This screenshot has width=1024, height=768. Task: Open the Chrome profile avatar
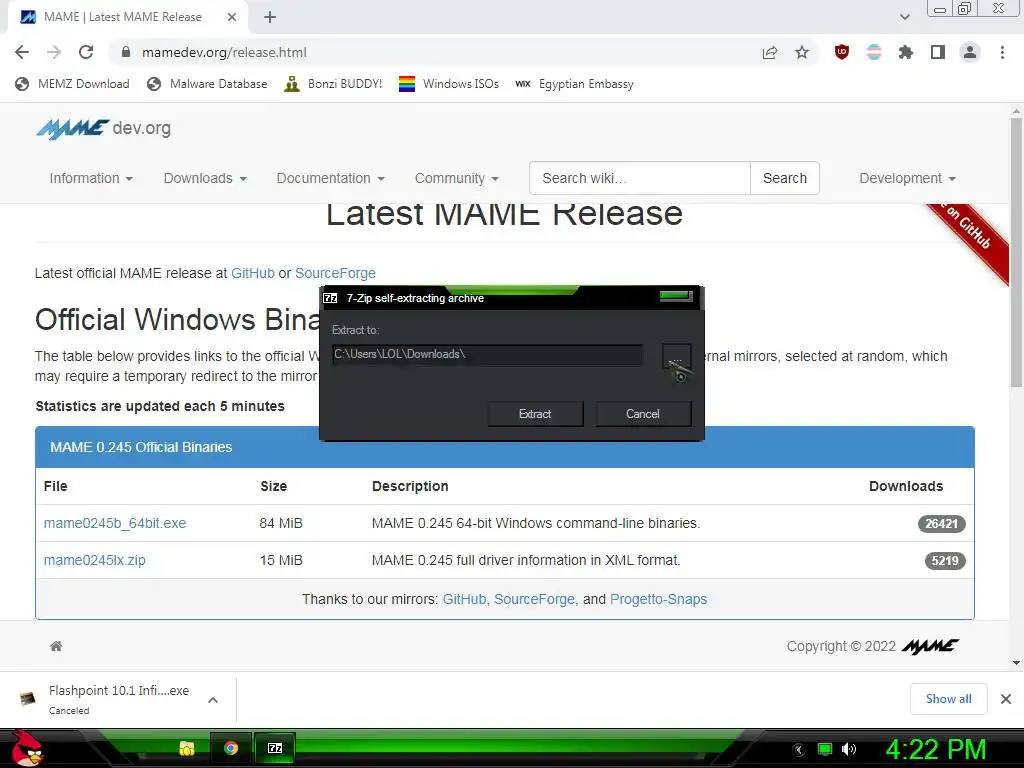(970, 52)
